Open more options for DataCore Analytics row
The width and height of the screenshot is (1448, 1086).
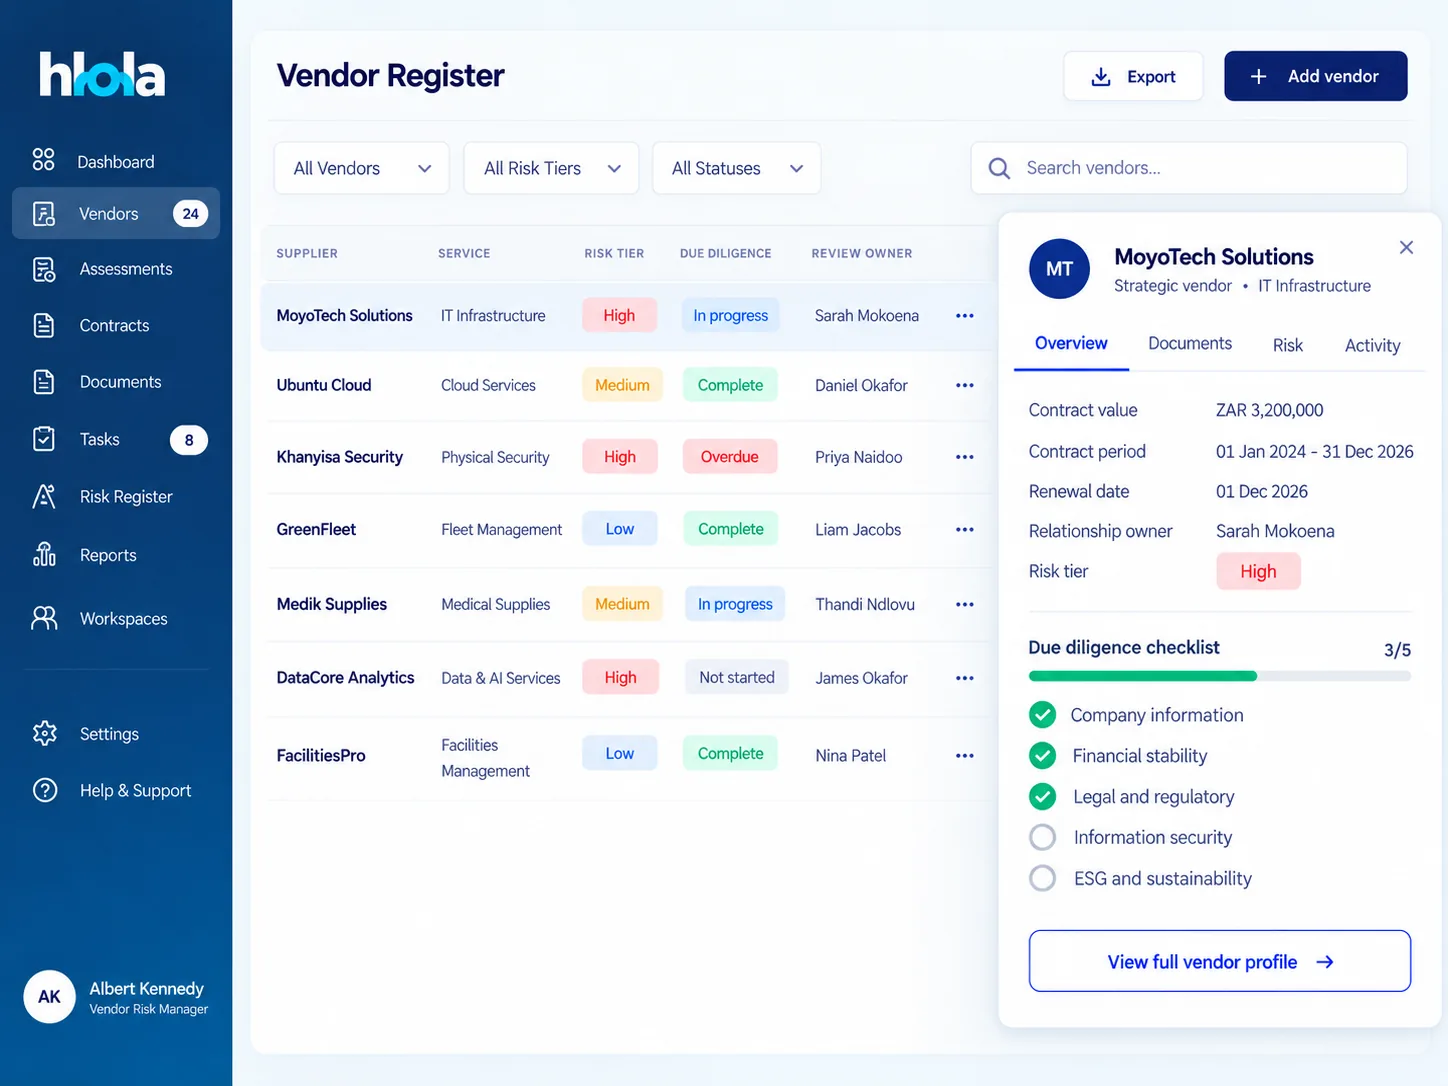pyautogui.click(x=965, y=678)
